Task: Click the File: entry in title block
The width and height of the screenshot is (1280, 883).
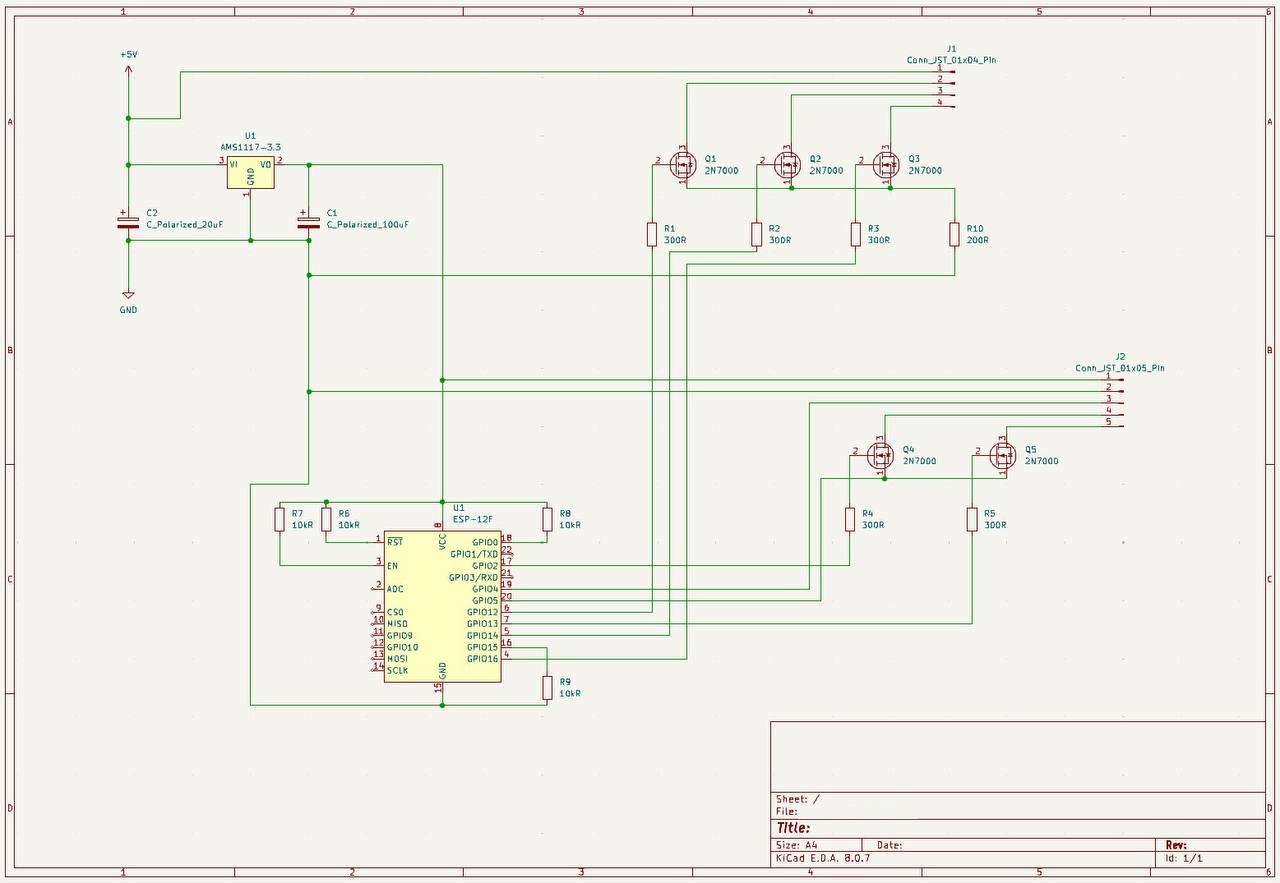Action: click(787, 811)
